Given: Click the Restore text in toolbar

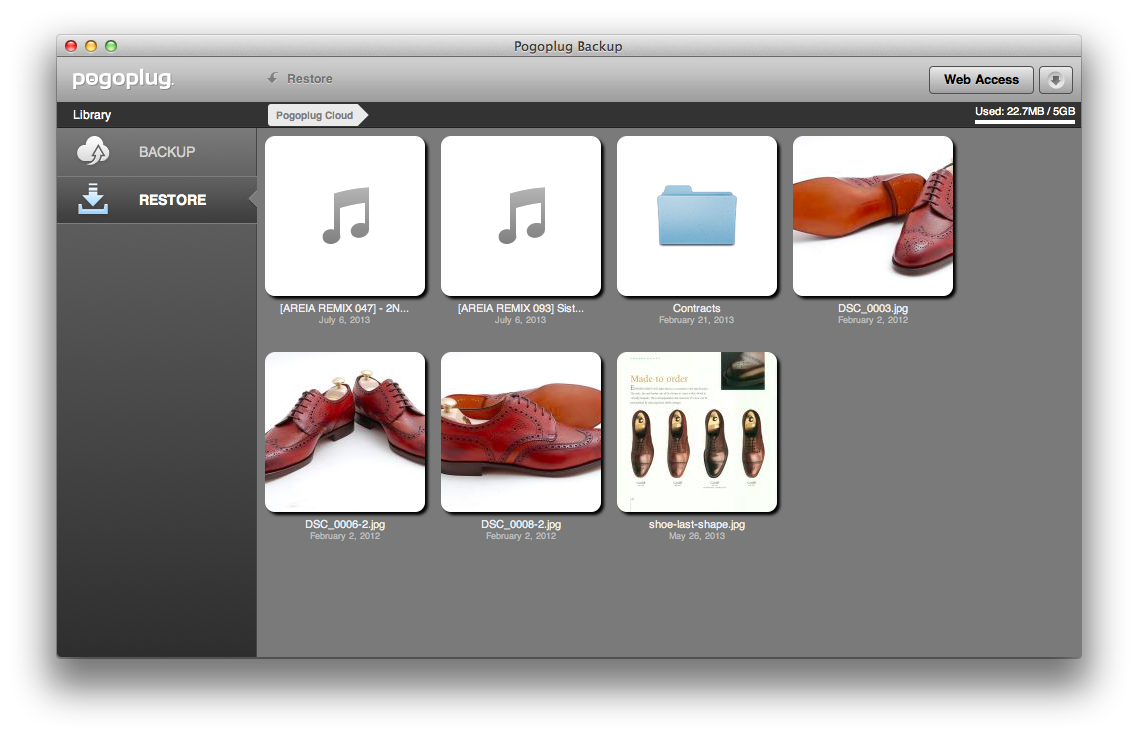Looking at the screenshot, I should (x=310, y=79).
